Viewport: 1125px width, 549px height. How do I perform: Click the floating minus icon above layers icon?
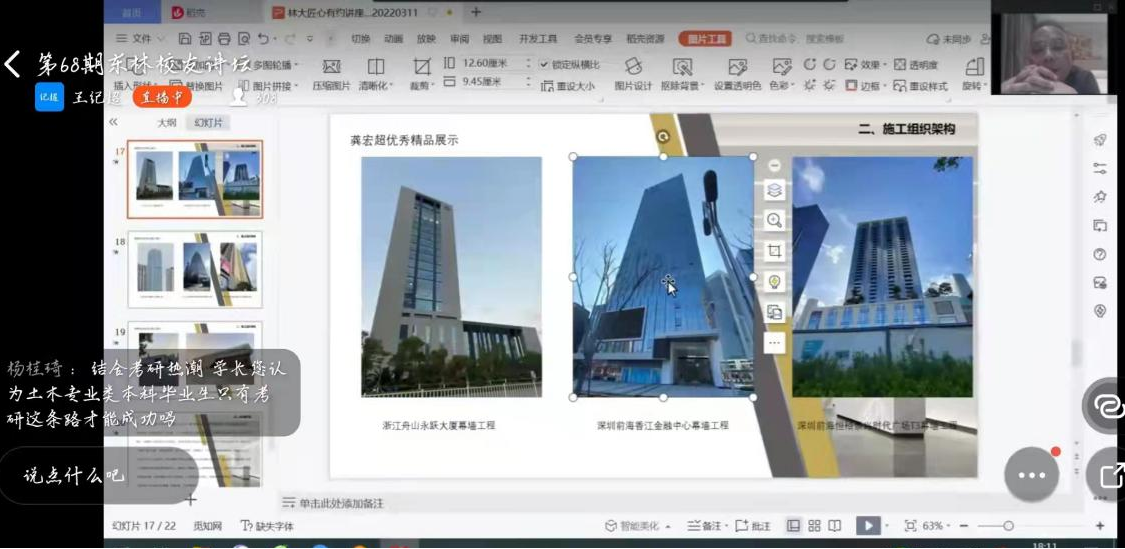(774, 165)
